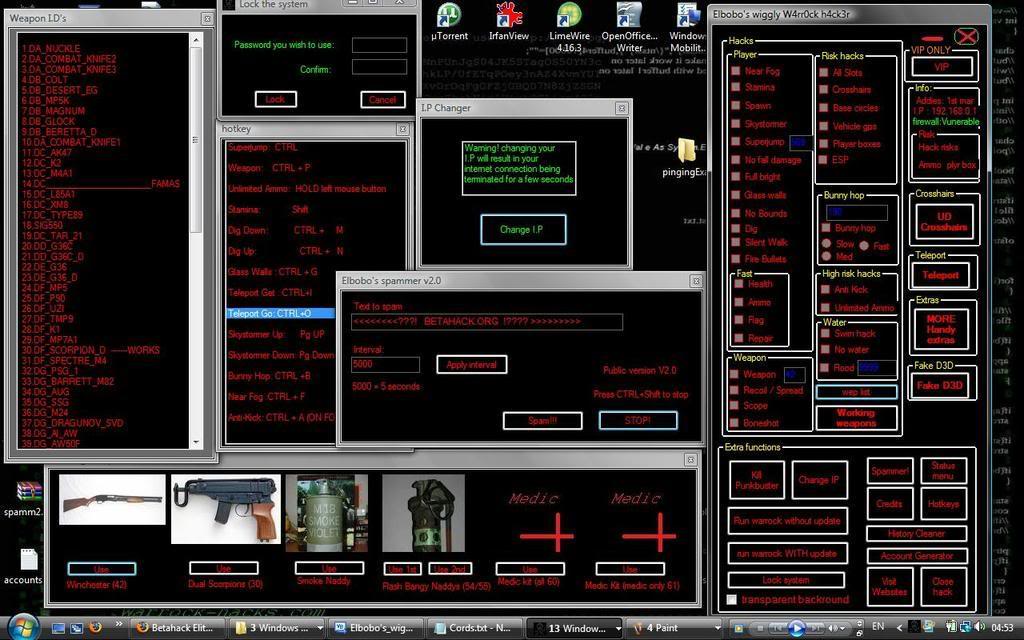Click the volume speaker icon in system tray
The width and height of the screenshot is (1024, 640).
click(x=978, y=627)
